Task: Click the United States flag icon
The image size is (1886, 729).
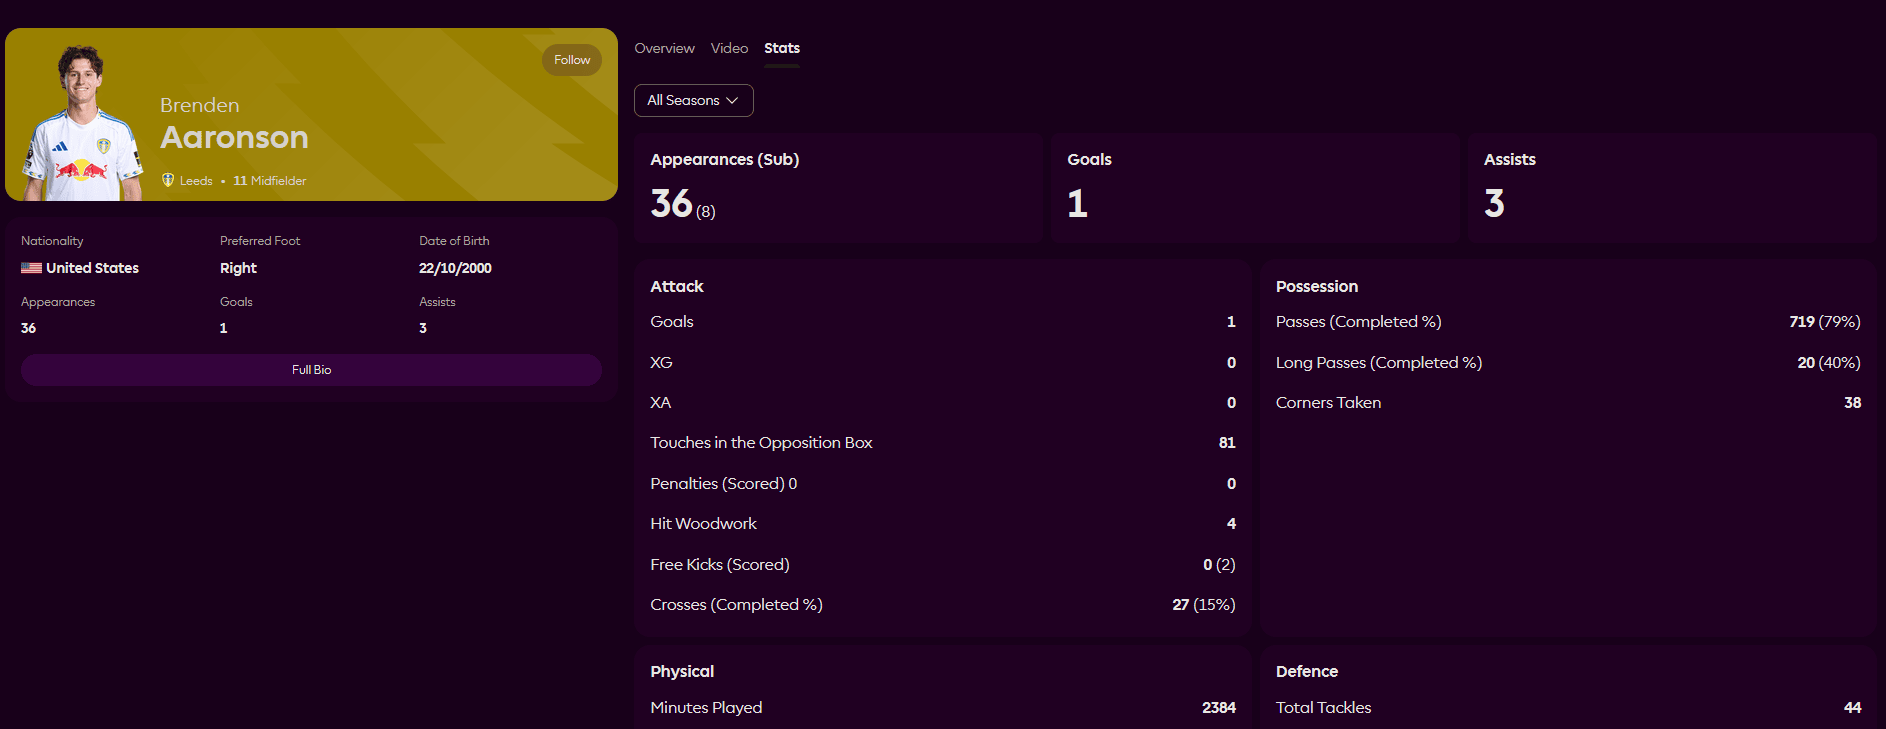Action: (31, 268)
